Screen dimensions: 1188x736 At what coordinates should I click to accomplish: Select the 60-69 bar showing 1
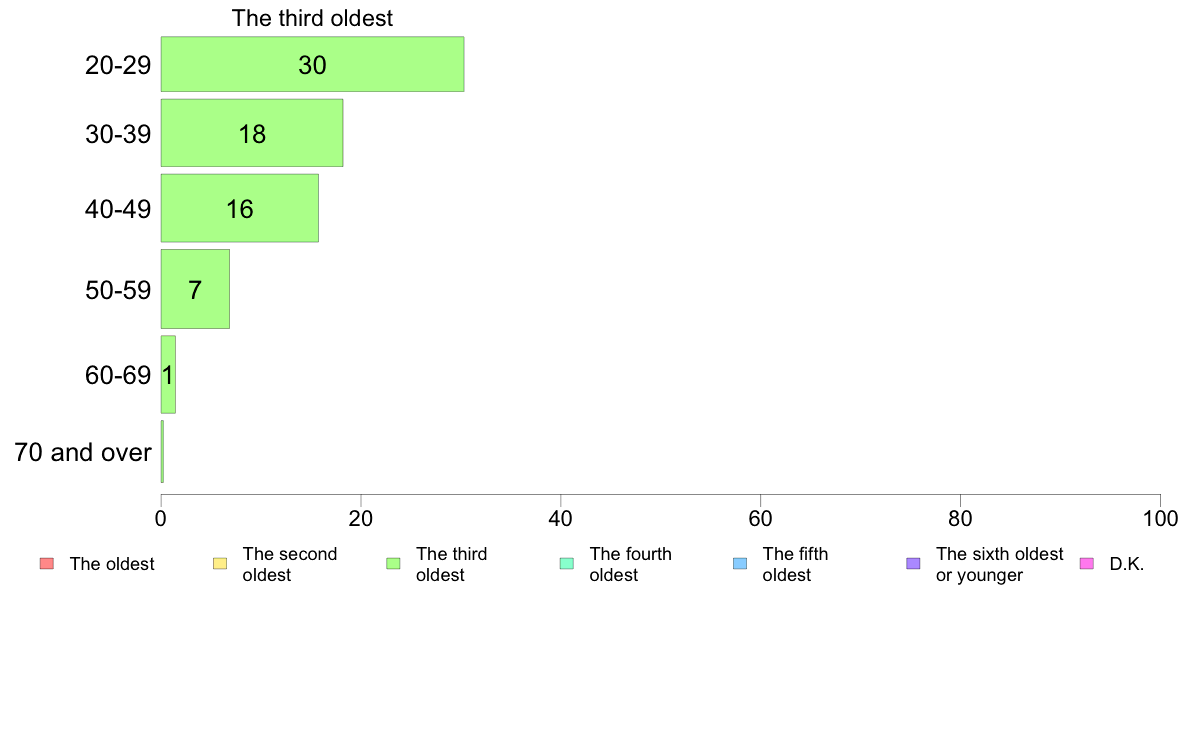click(x=168, y=374)
